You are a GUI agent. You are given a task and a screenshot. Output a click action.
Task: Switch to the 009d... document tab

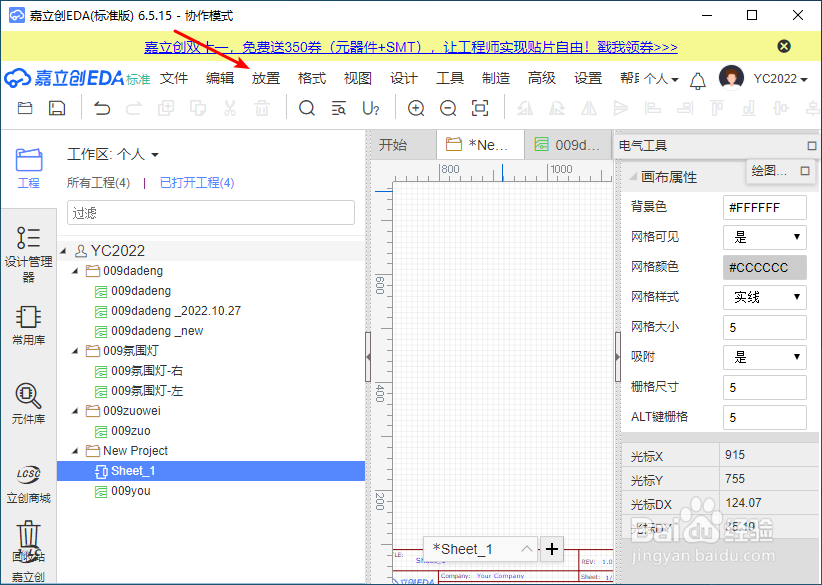(x=567, y=145)
